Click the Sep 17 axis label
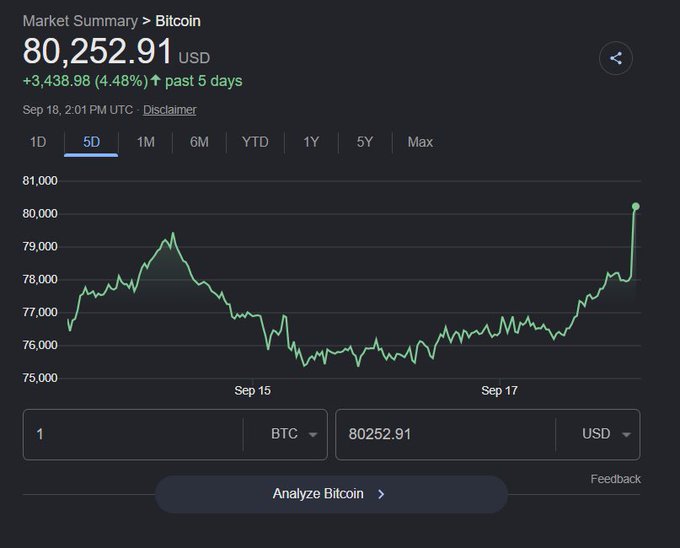Viewport: 680px width, 548px height. (499, 391)
